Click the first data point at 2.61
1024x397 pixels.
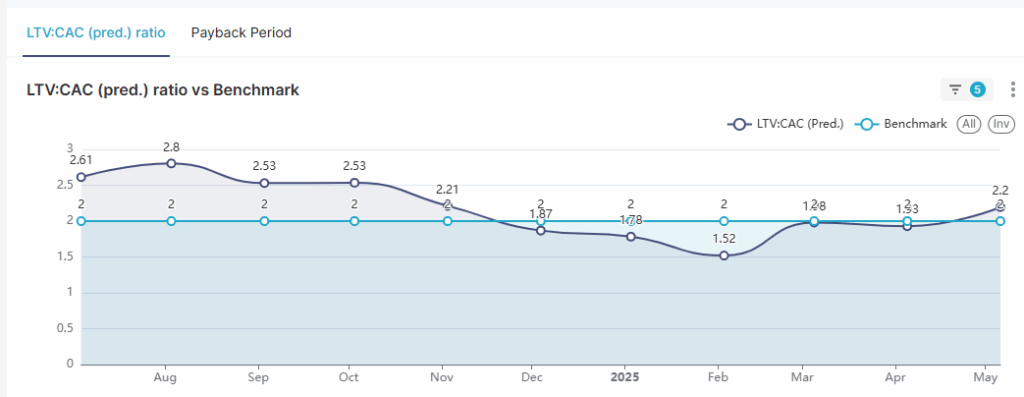click(81, 177)
